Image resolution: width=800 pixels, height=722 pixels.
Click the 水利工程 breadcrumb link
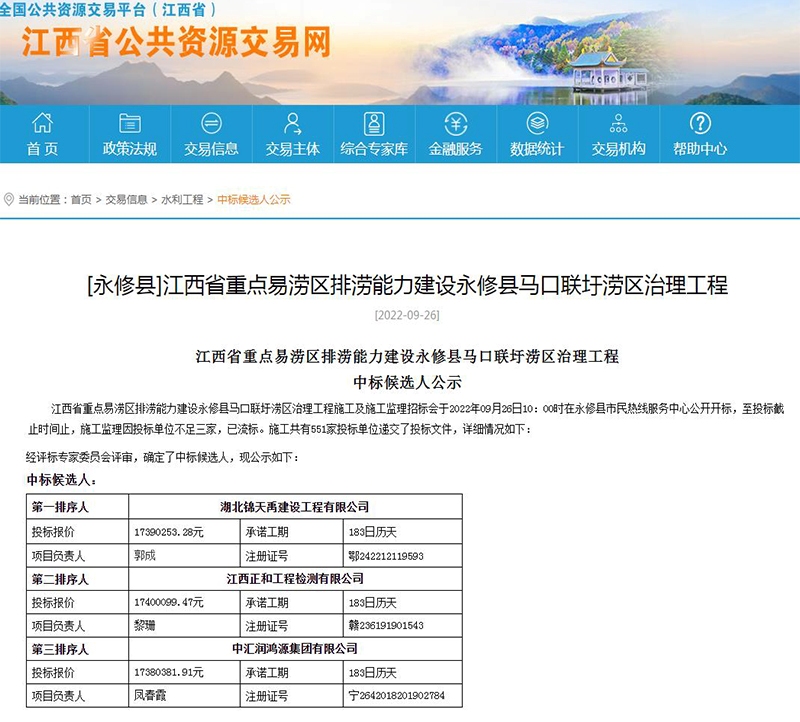click(x=180, y=196)
